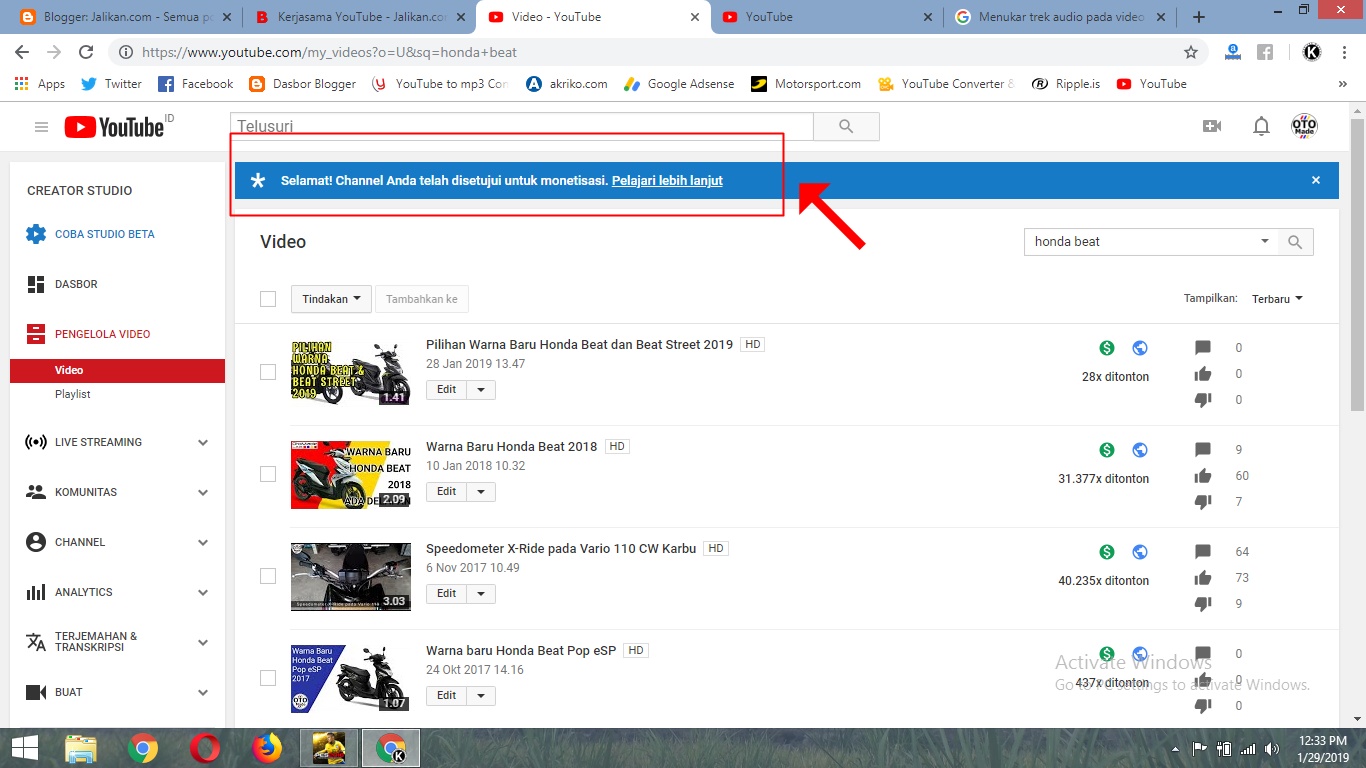The image size is (1366, 768).
Task: Click Pelajari lebih lanjut link
Action: [x=667, y=181]
